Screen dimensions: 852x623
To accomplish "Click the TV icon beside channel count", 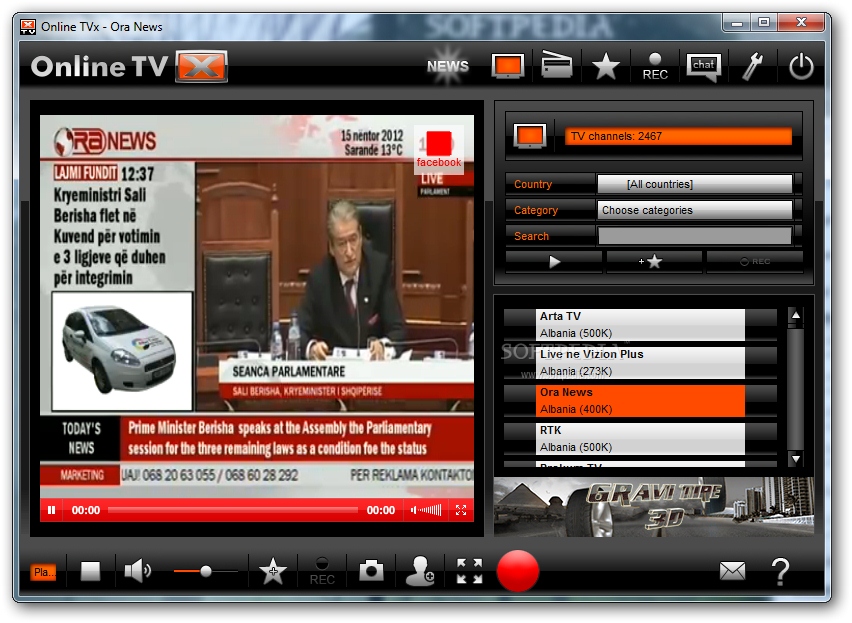I will point(530,136).
